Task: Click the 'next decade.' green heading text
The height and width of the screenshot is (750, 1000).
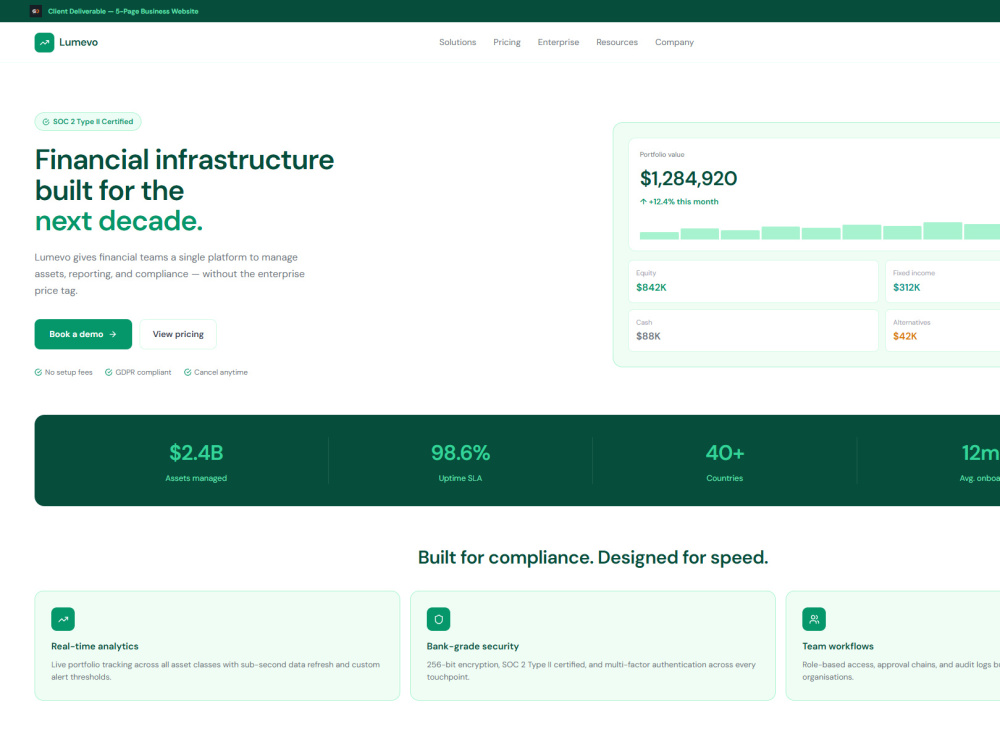Action: 119,221
